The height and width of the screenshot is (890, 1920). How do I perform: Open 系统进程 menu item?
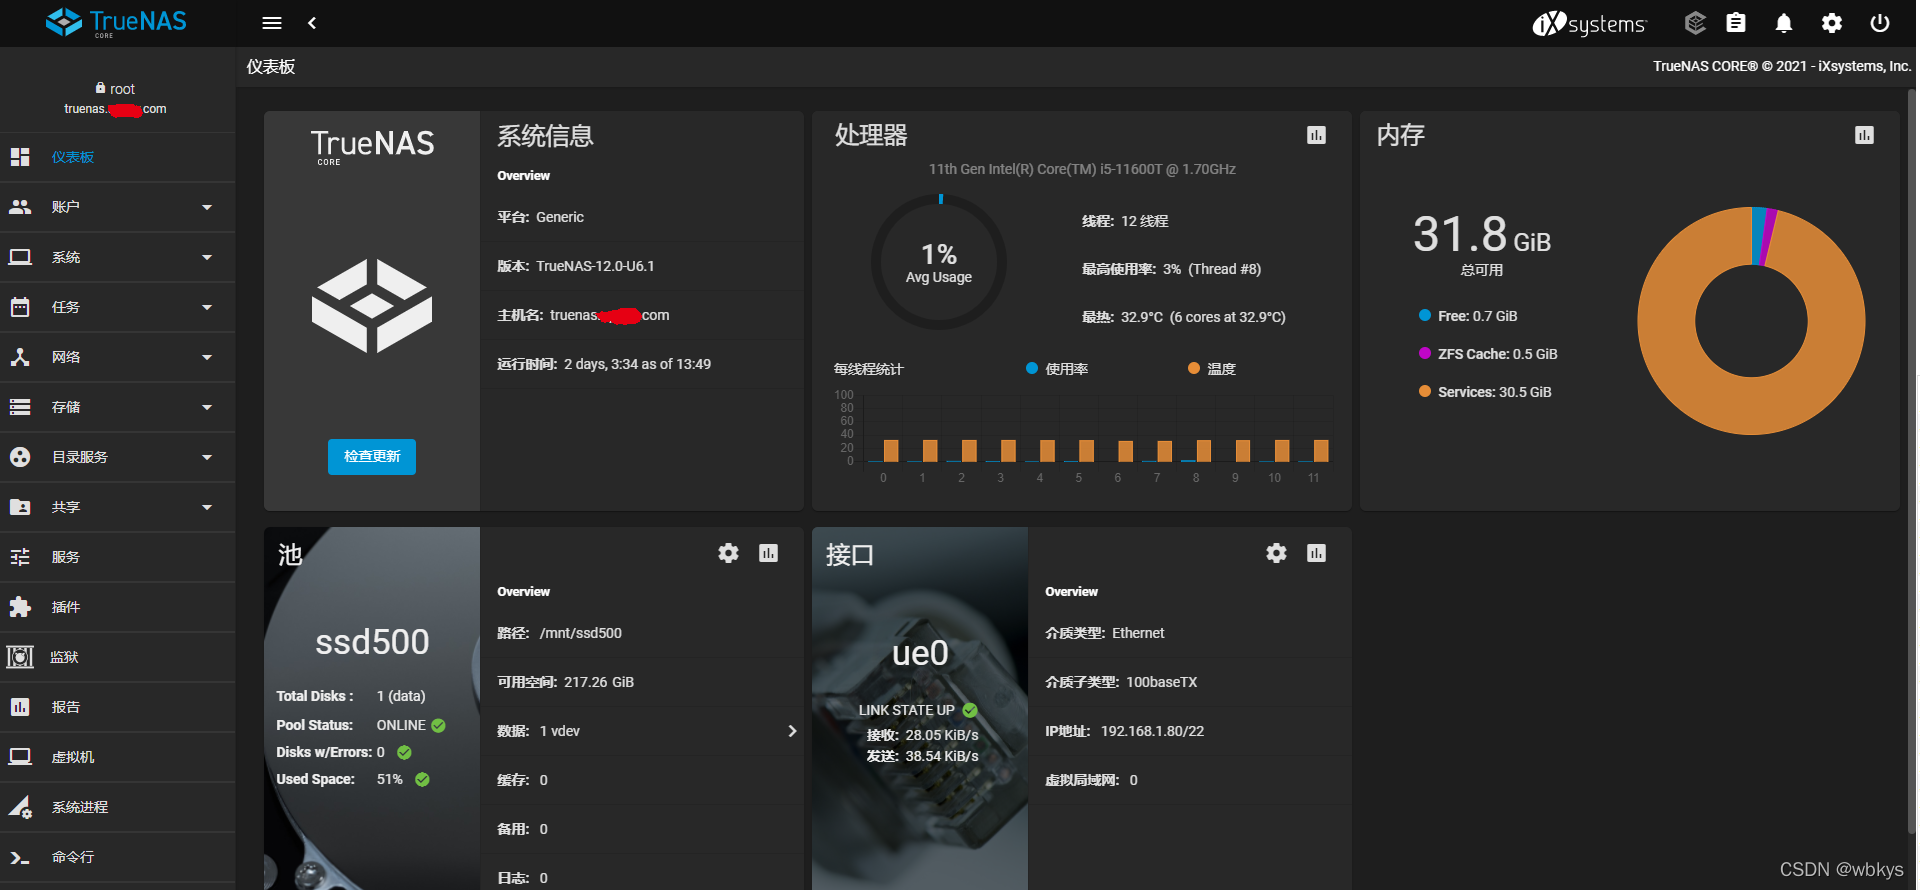pos(118,807)
